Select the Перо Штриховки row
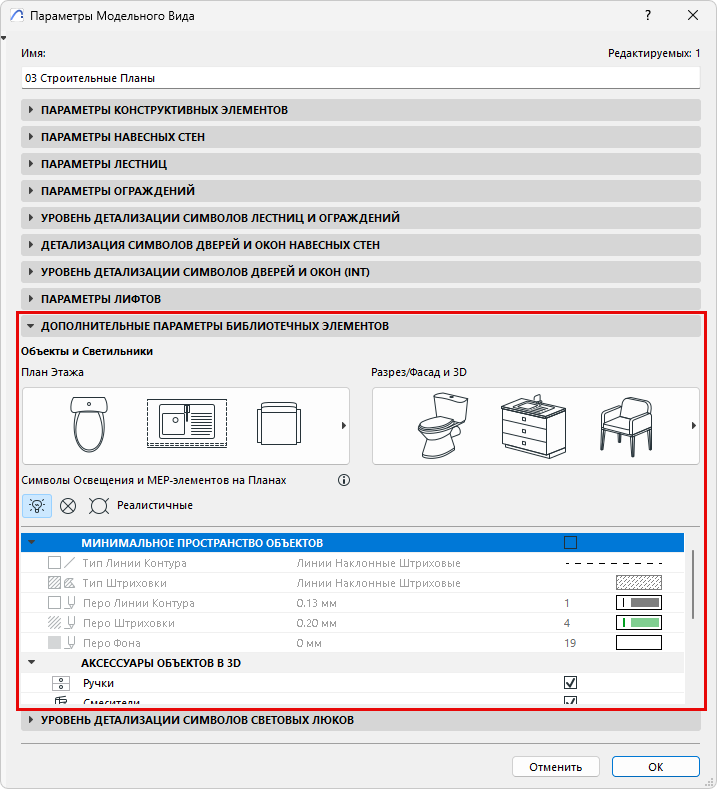The image size is (717, 789). (x=352, y=623)
